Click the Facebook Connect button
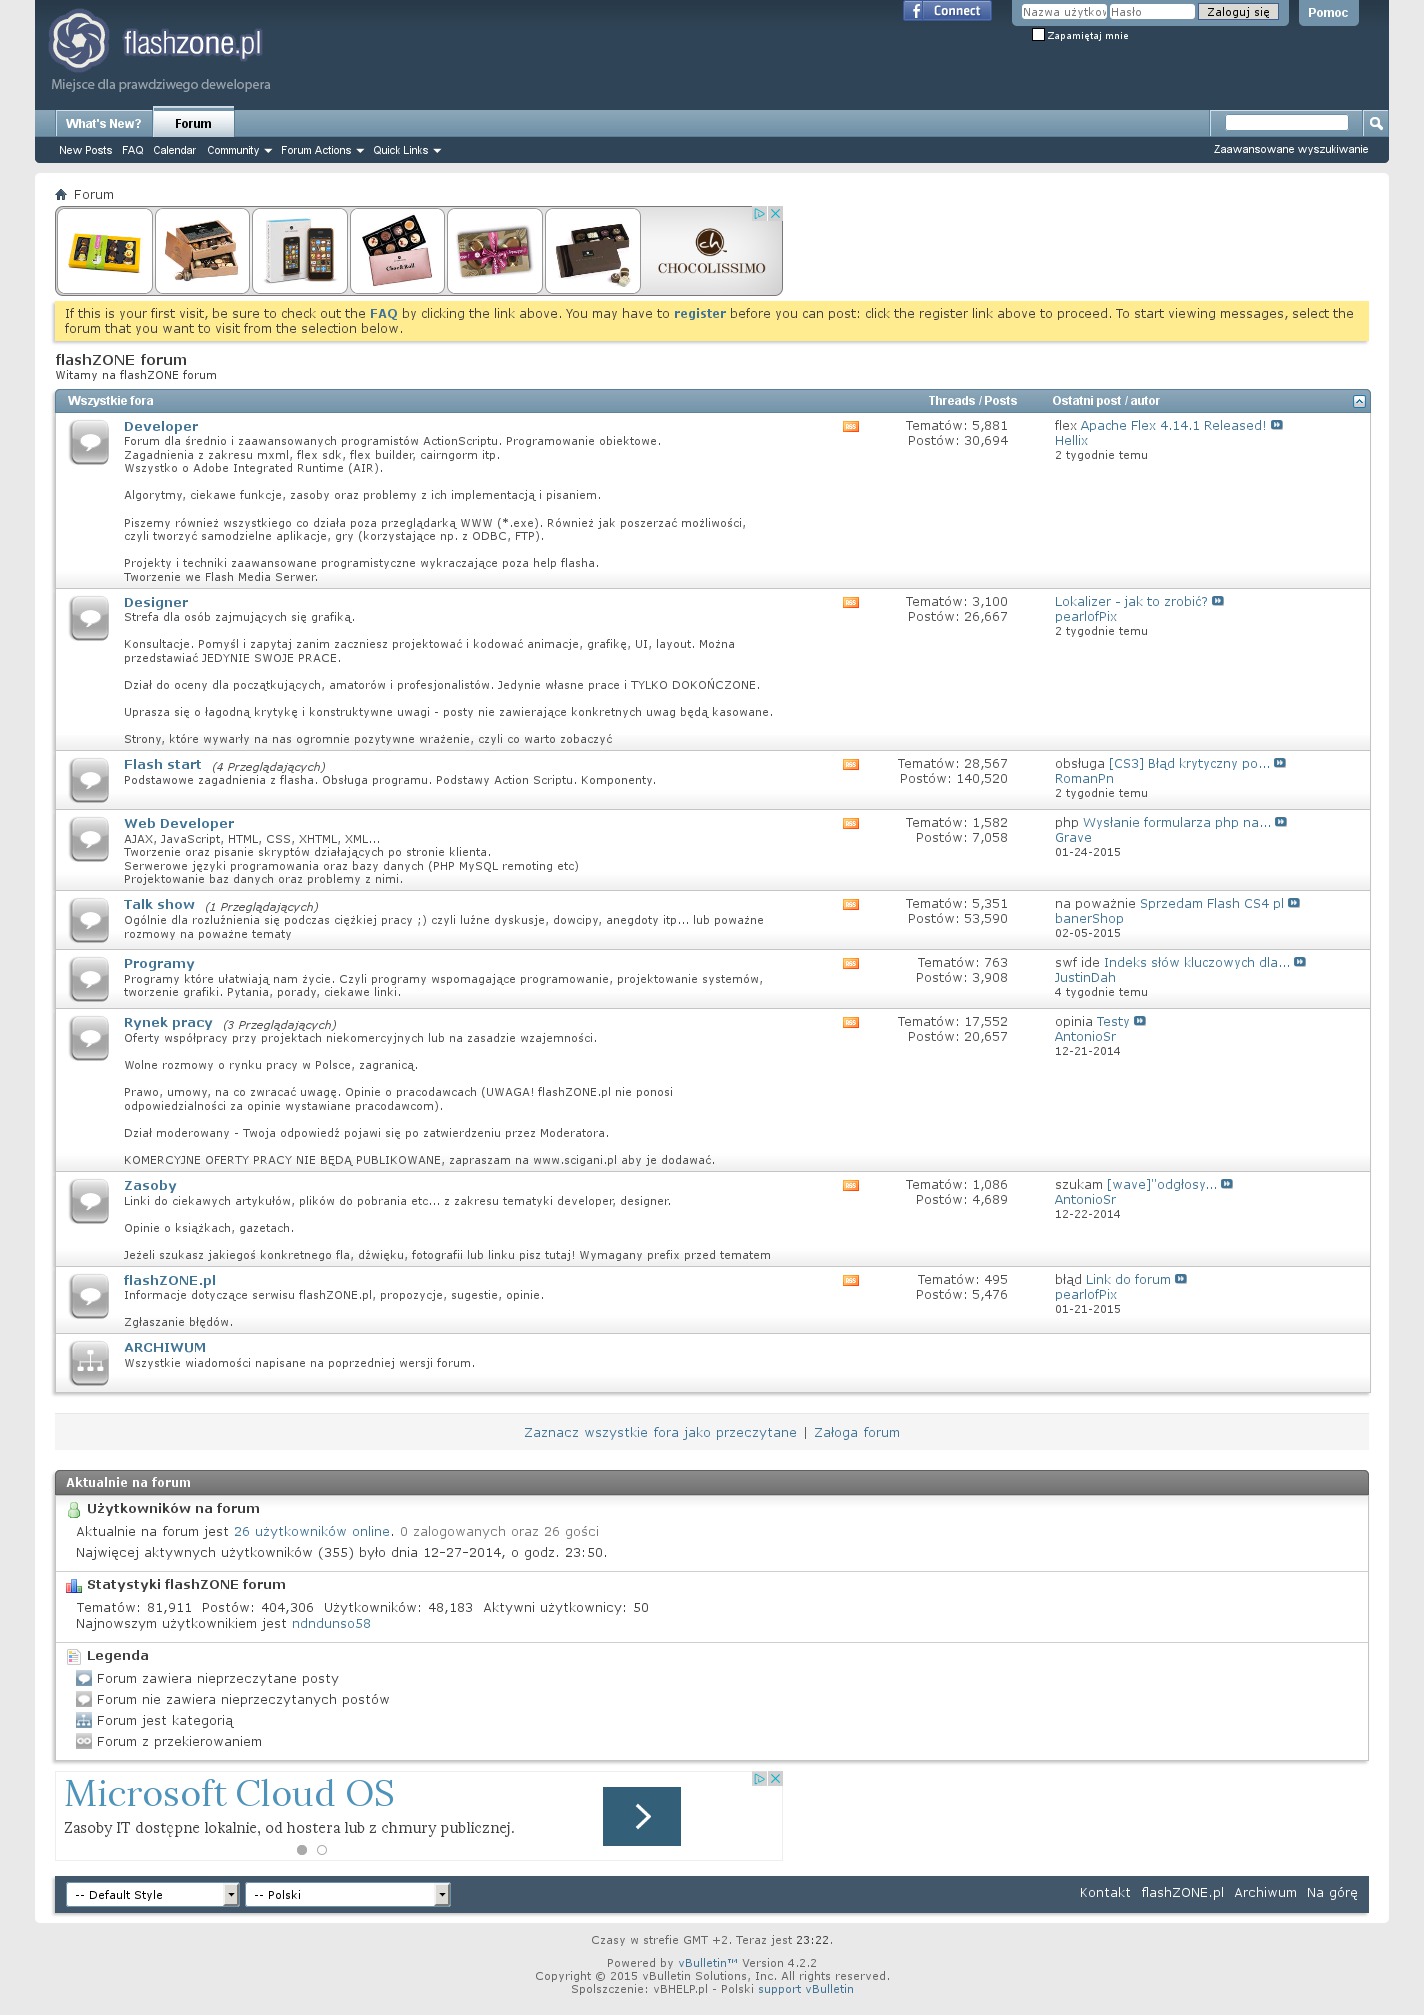The height and width of the screenshot is (2015, 1424). (x=947, y=11)
